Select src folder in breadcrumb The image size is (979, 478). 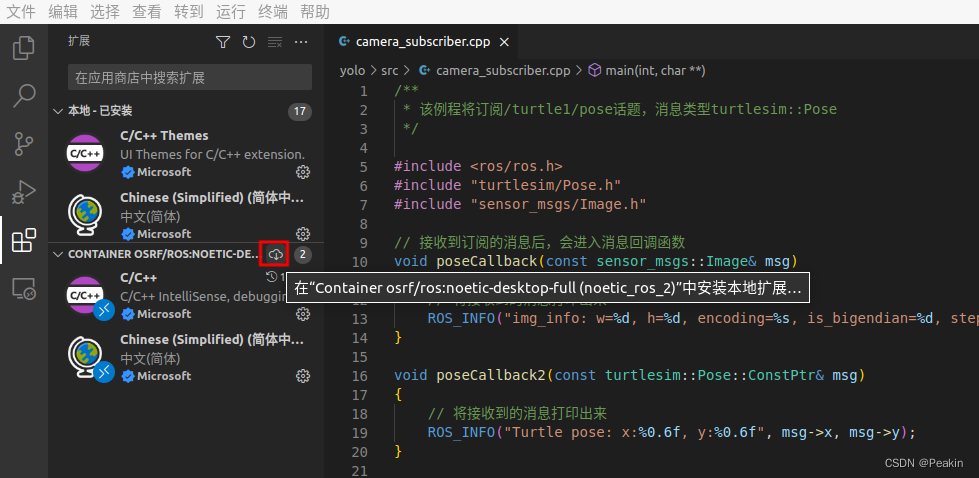tap(389, 71)
